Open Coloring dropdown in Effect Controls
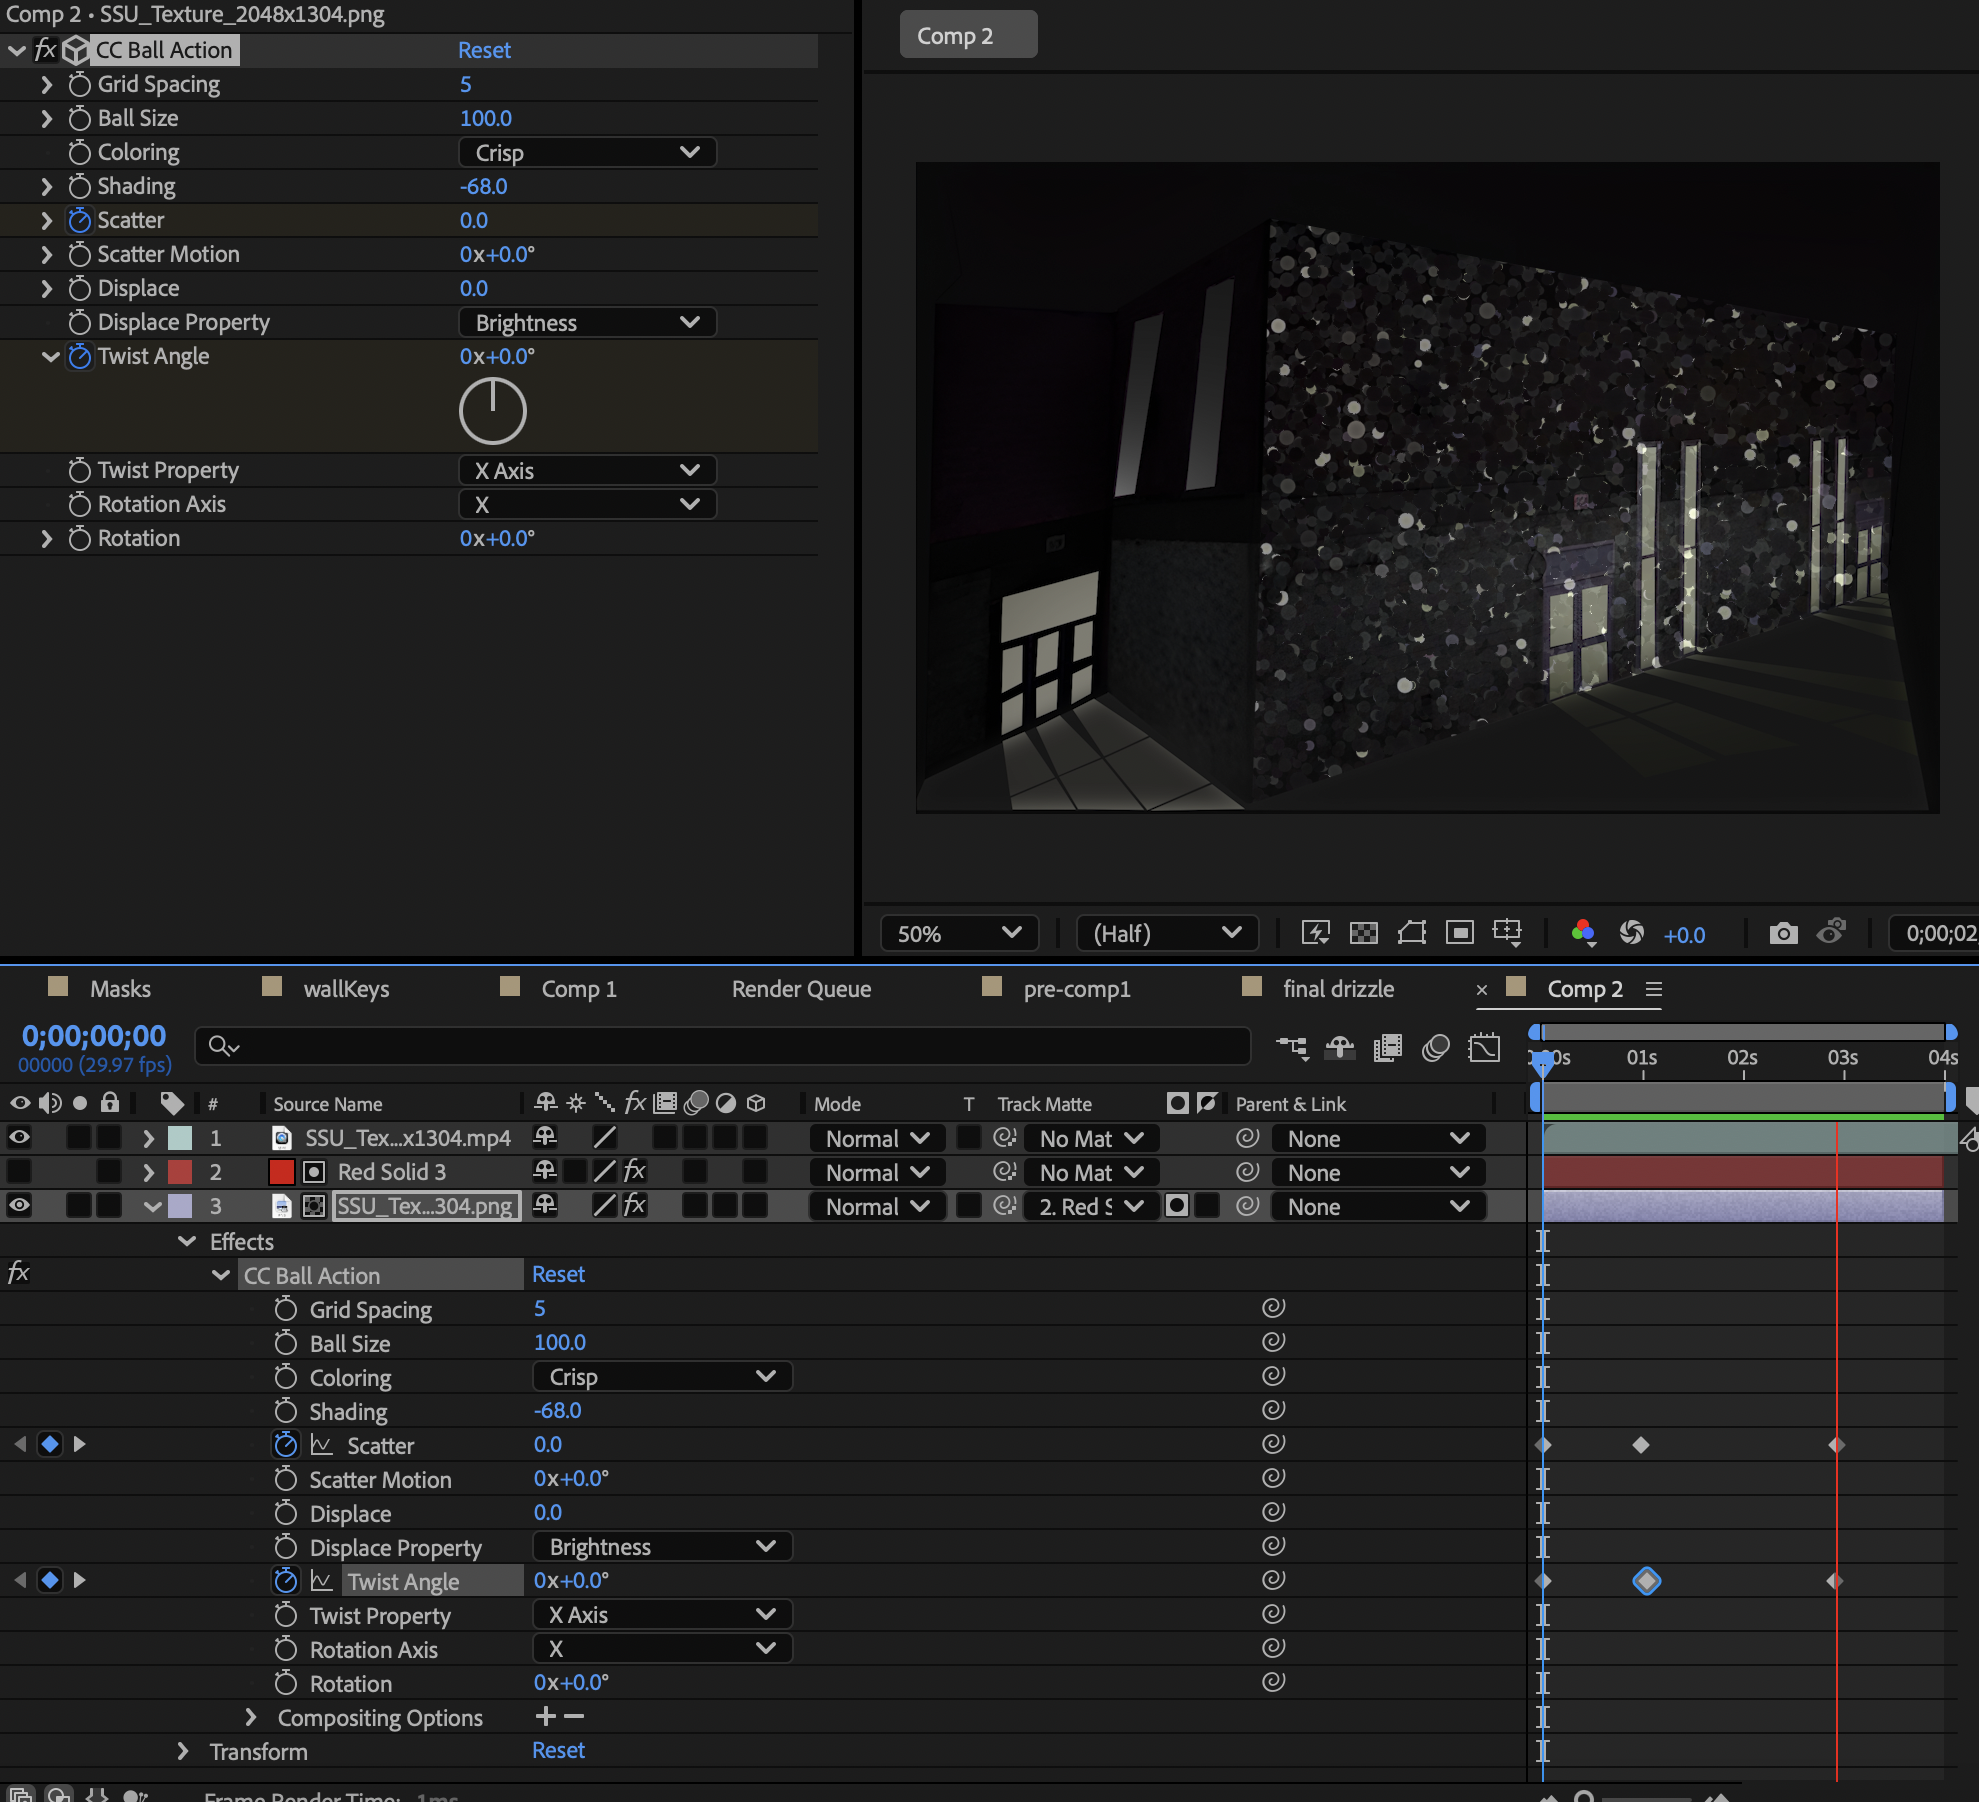The width and height of the screenshot is (1979, 1802). (587, 152)
